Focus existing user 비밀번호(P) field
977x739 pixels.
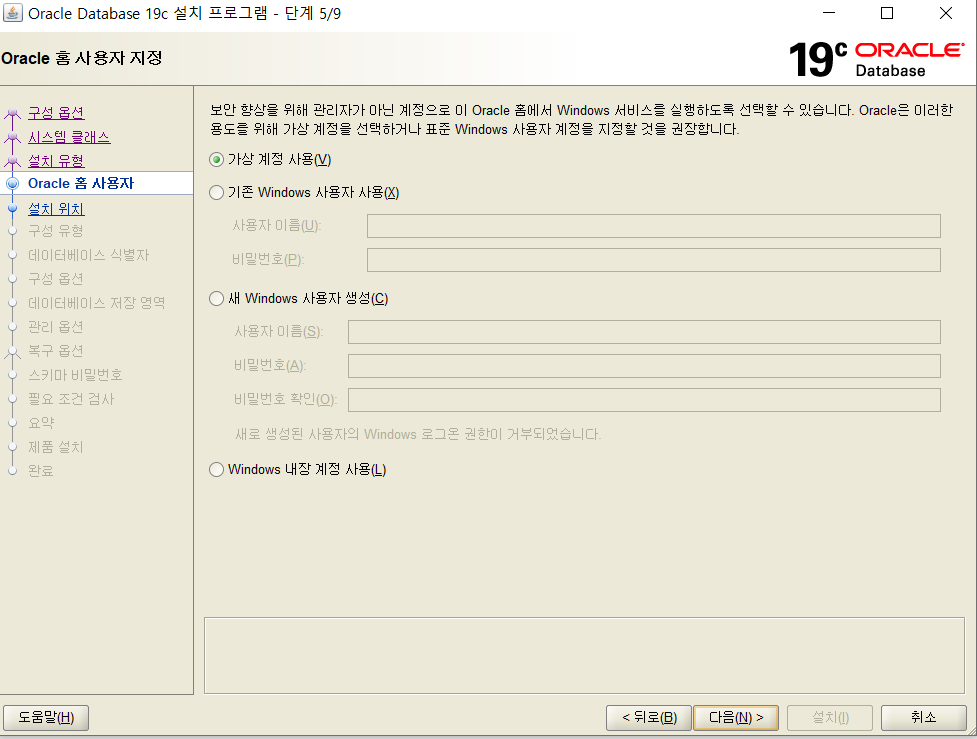654,260
